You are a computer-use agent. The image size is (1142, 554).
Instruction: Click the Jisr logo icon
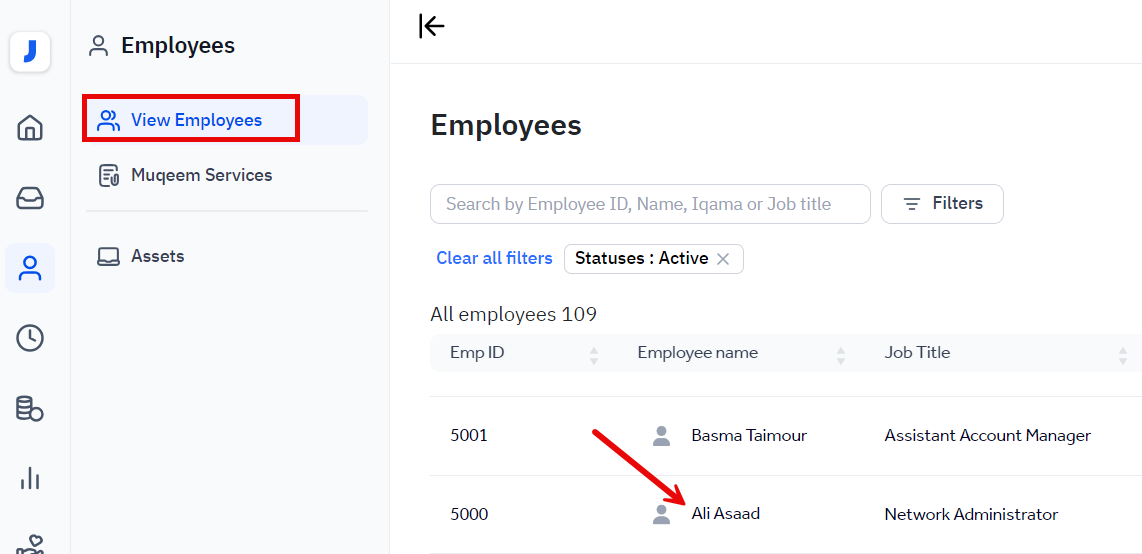(30, 52)
